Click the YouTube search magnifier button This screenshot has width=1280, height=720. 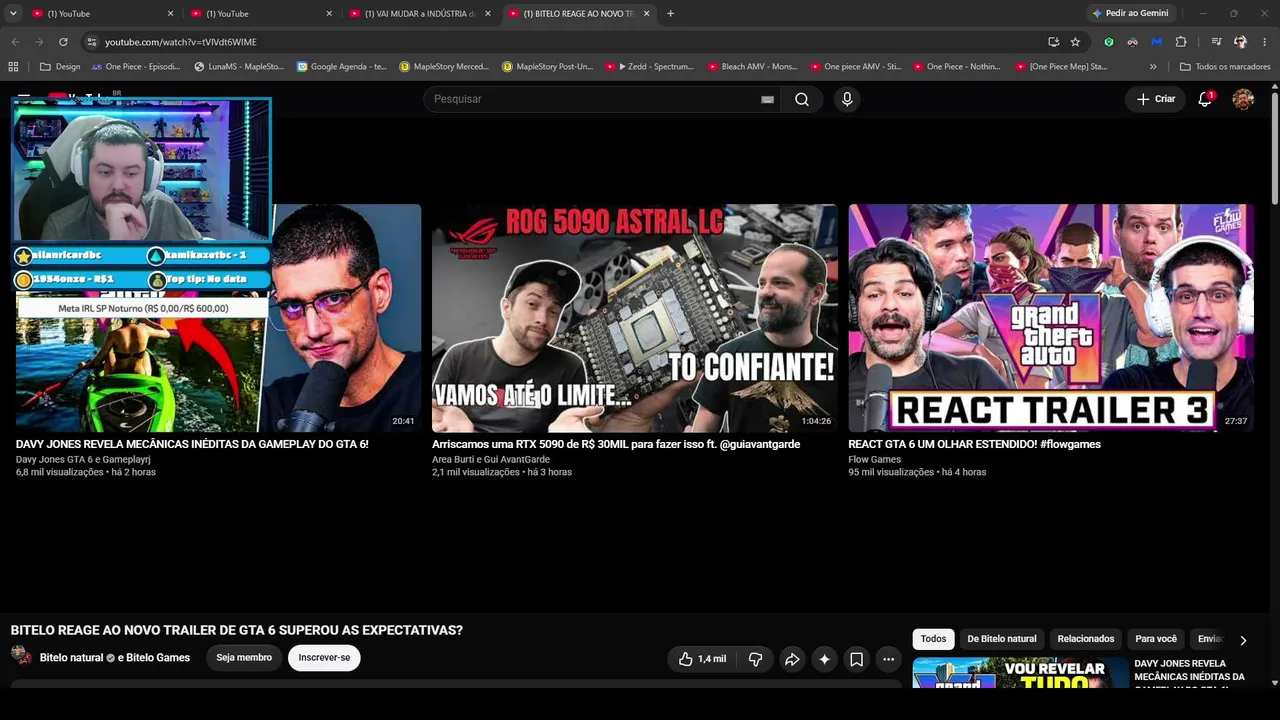click(x=802, y=99)
